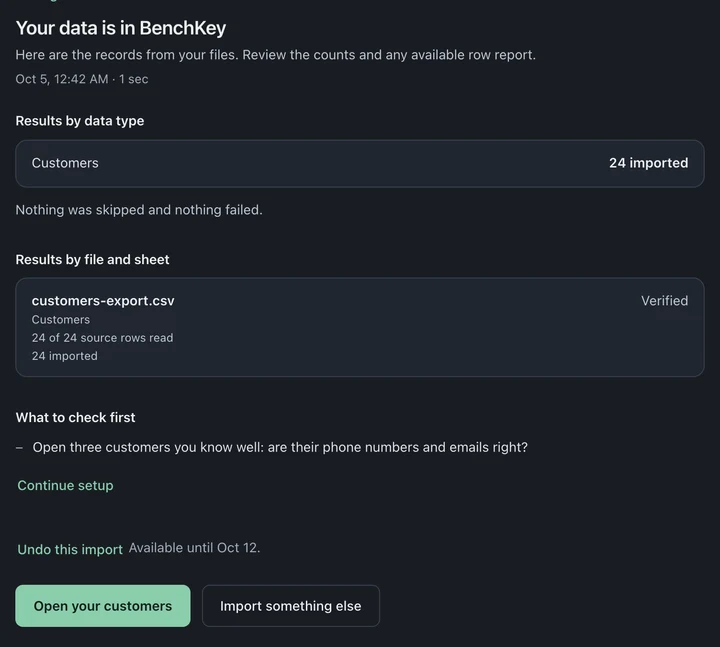The image size is (720, 647).
Task: Click the Undo this import link
Action: point(70,549)
